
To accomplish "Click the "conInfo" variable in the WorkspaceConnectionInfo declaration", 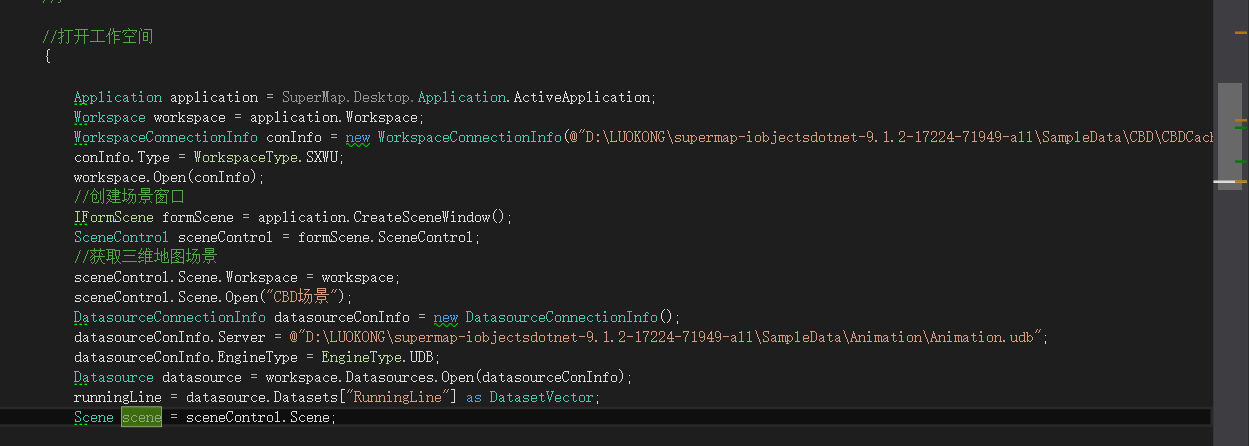I will pyautogui.click(x=293, y=137).
